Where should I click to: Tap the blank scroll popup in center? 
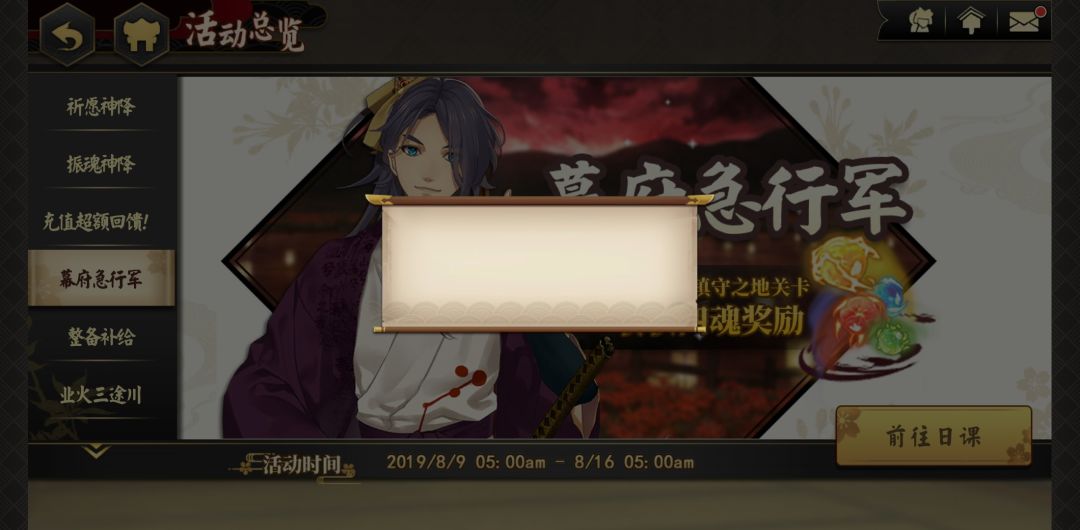pos(539,264)
